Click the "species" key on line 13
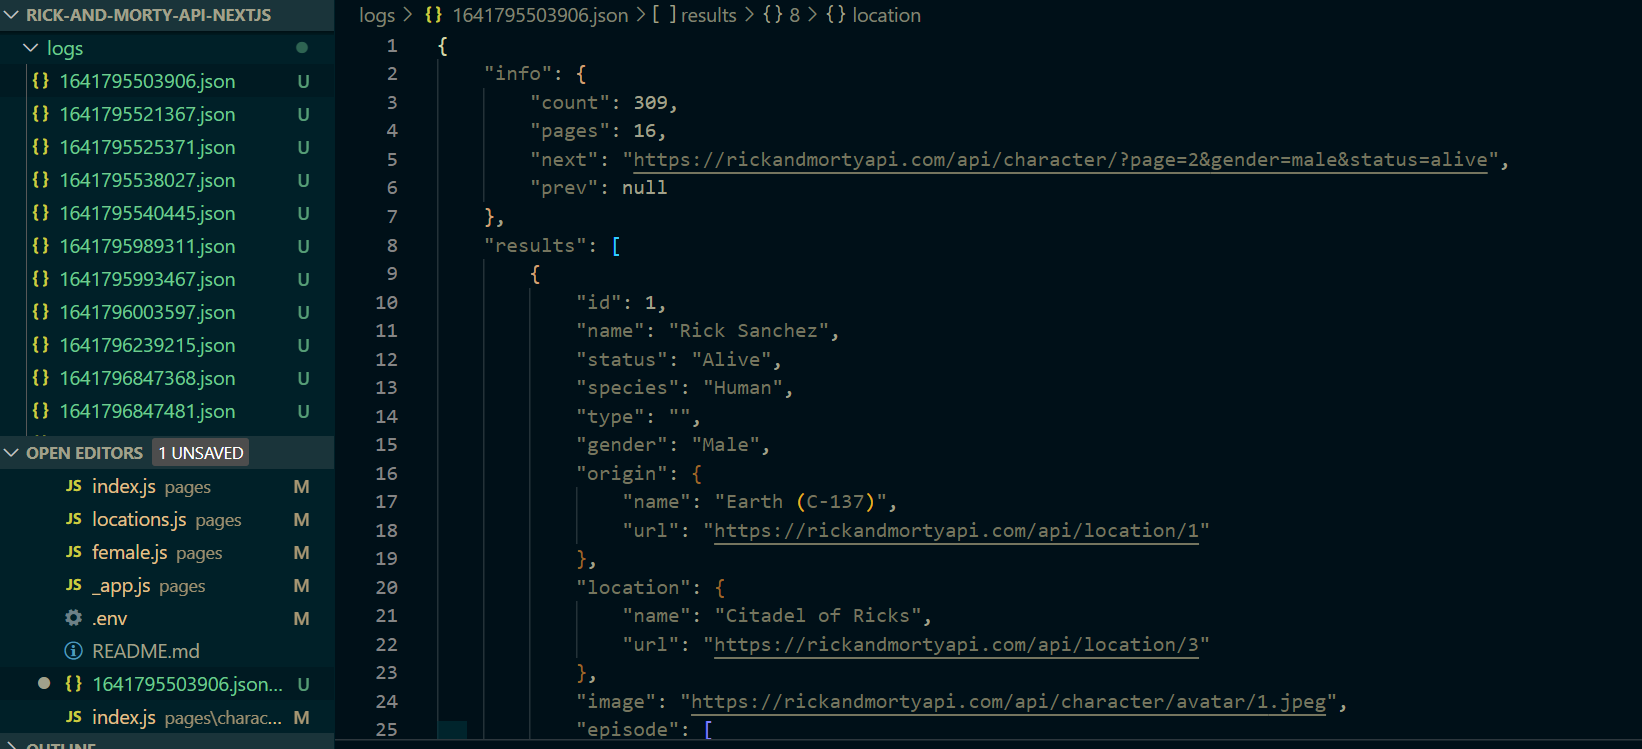 (x=627, y=388)
